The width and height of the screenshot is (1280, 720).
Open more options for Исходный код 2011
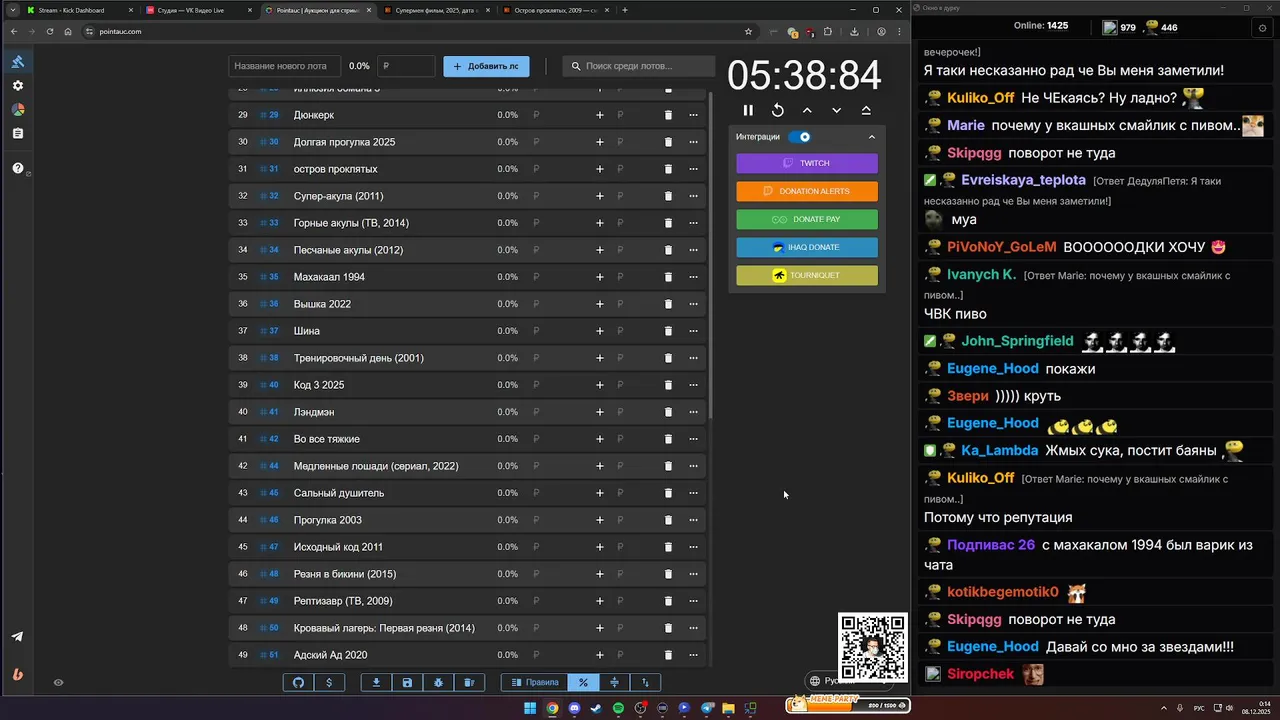click(693, 547)
